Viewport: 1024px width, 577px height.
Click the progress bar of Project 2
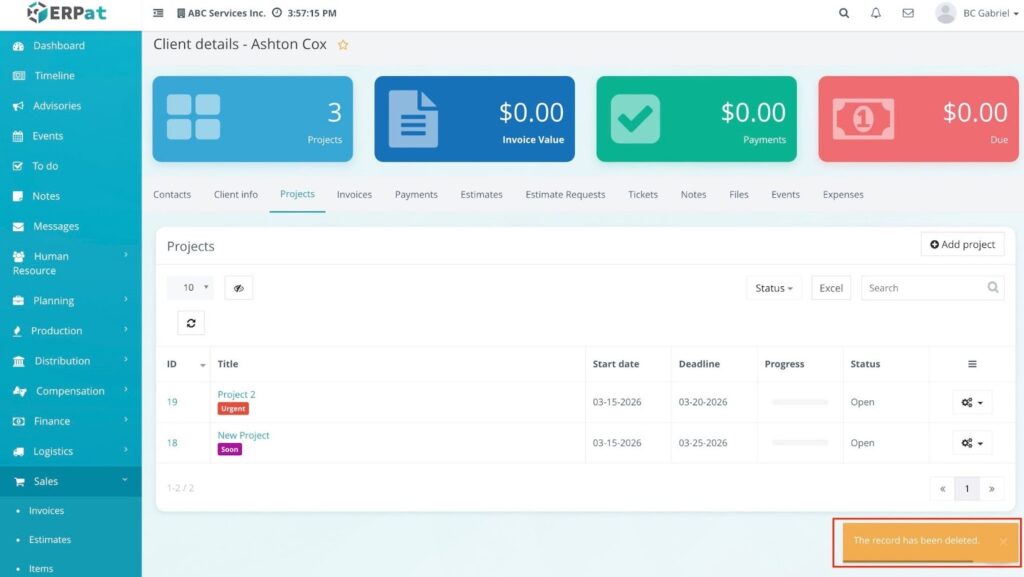[x=799, y=402]
